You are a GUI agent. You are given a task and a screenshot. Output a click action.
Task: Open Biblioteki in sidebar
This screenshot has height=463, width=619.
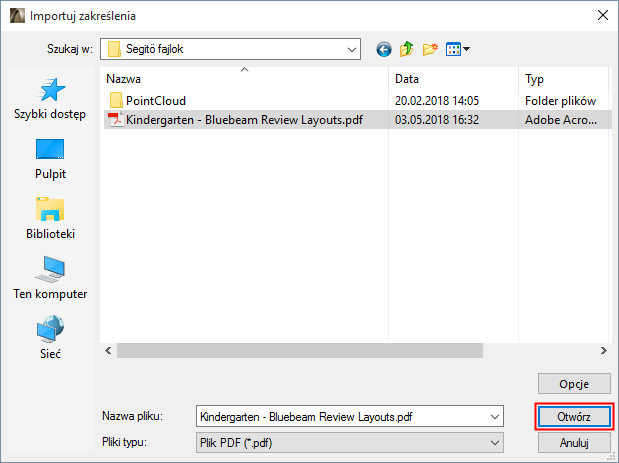[50, 218]
